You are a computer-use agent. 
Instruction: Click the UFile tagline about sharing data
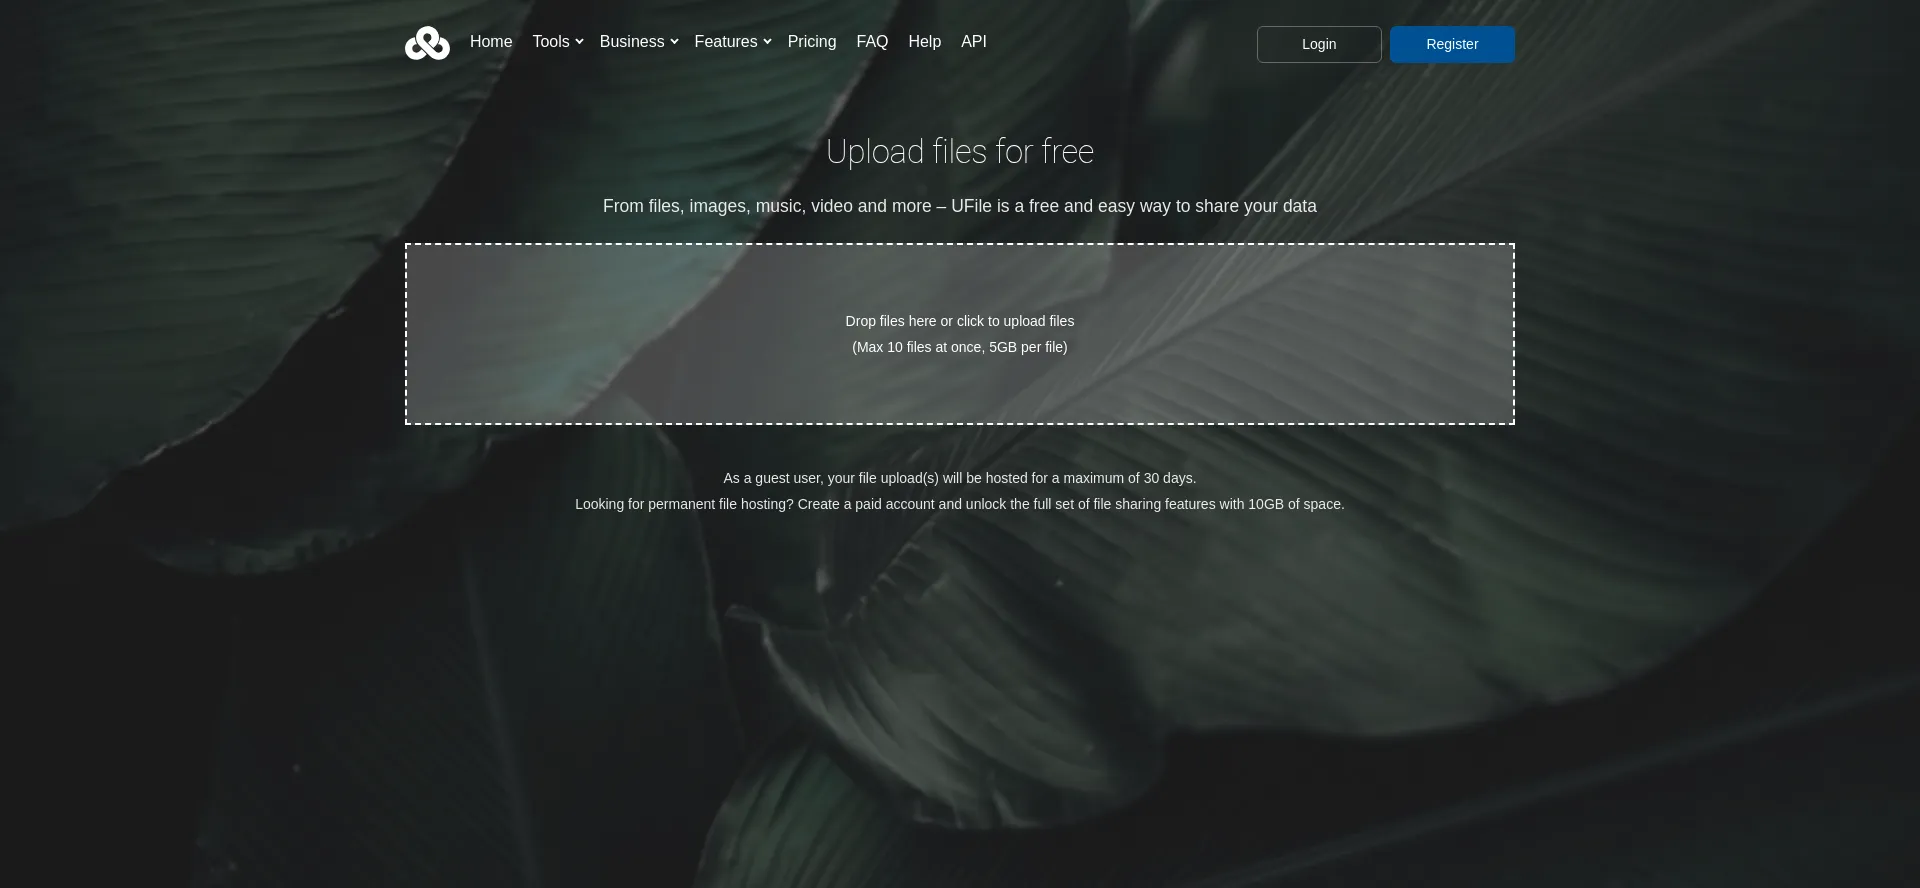coord(960,206)
